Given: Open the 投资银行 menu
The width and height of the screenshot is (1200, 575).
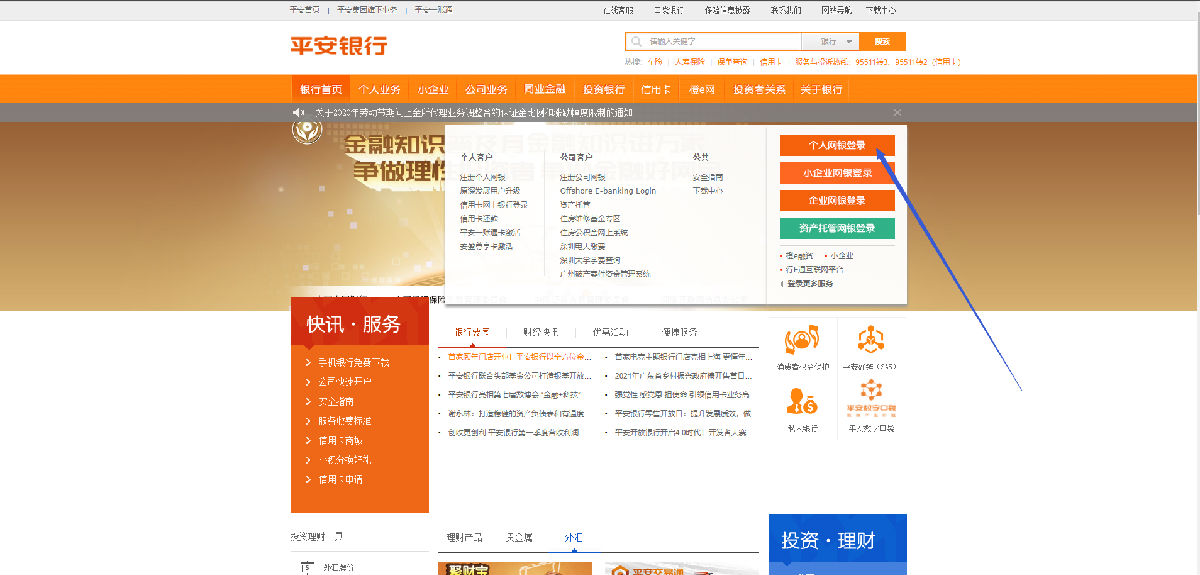Looking at the screenshot, I should [604, 89].
